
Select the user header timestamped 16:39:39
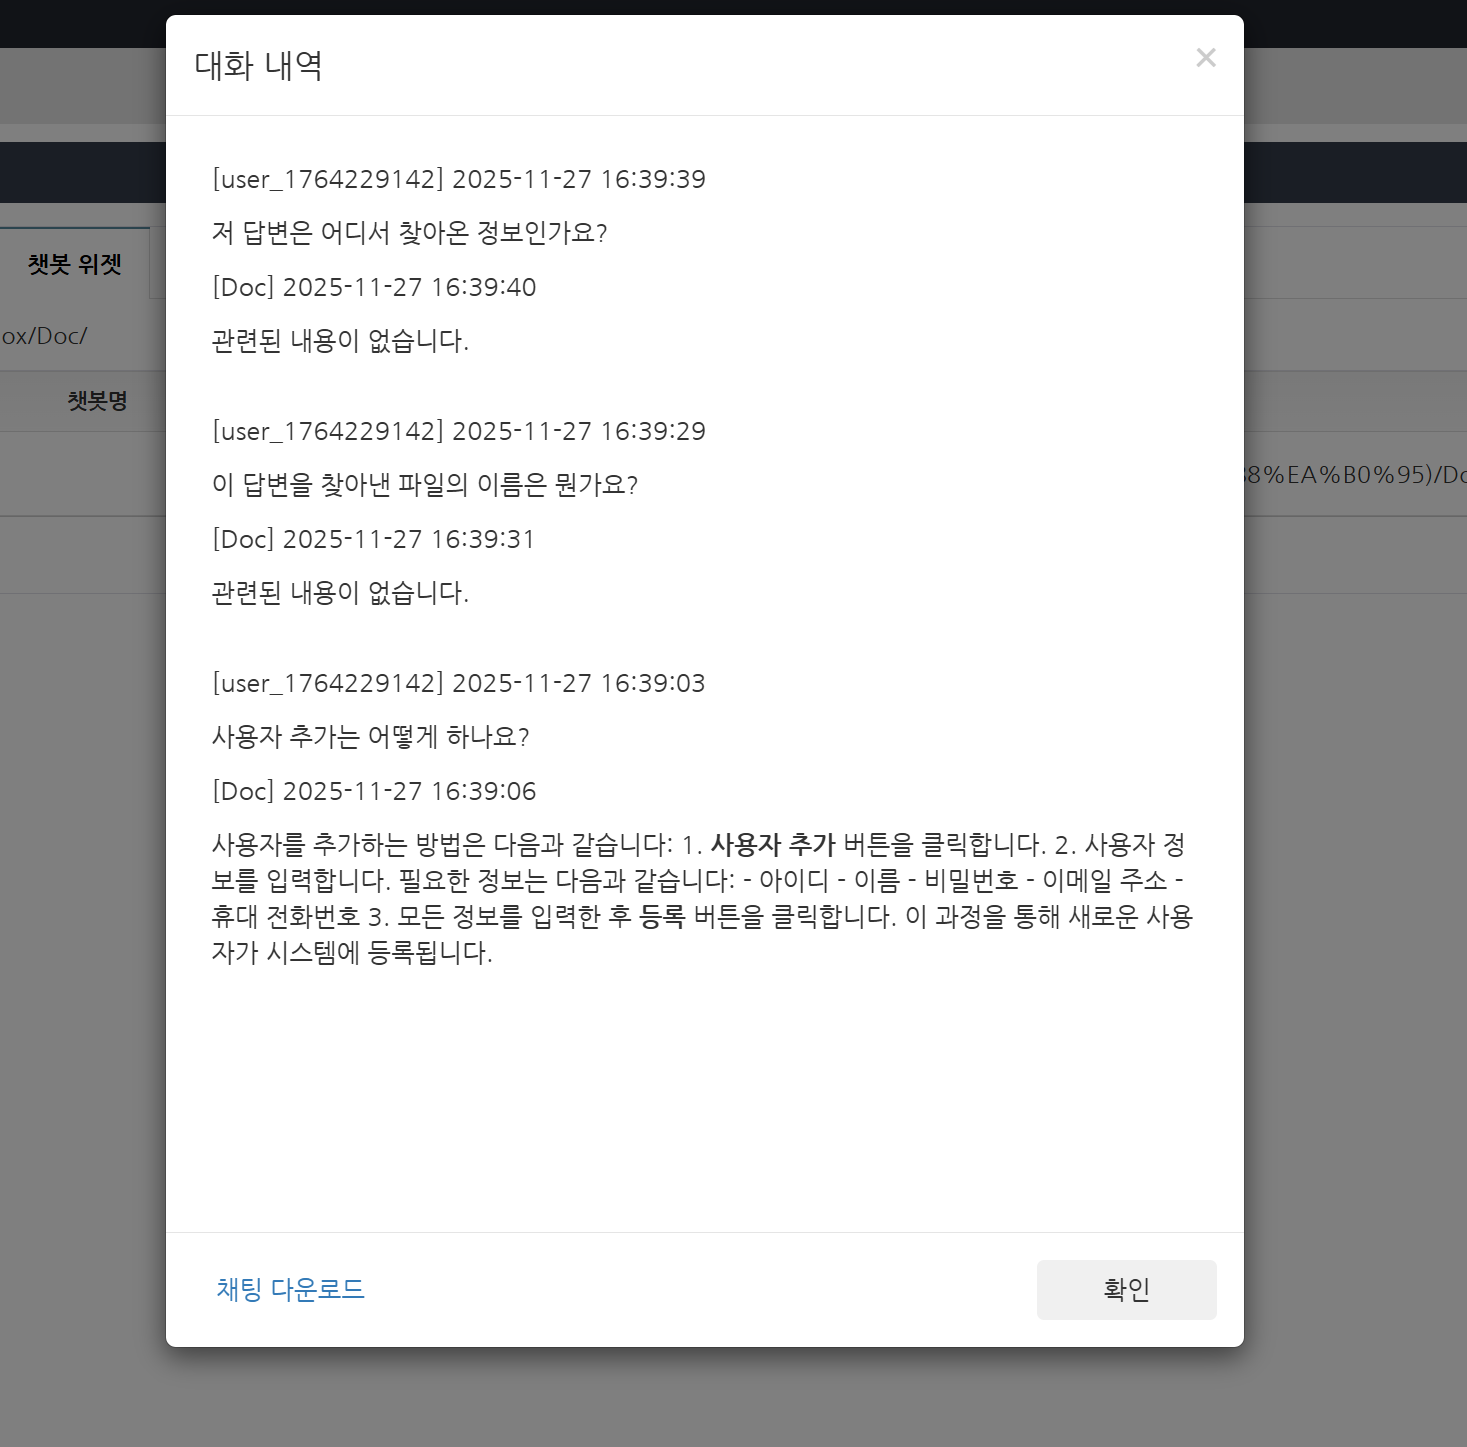[459, 179]
